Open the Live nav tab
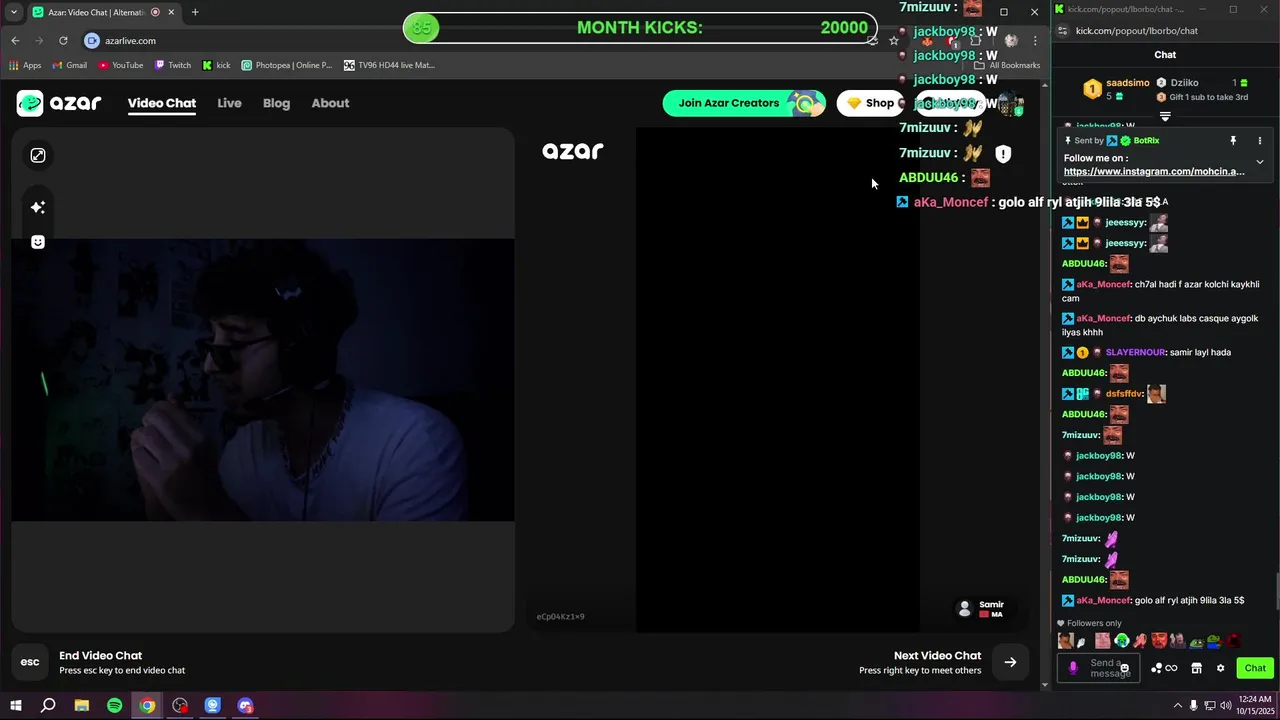 [x=229, y=103]
